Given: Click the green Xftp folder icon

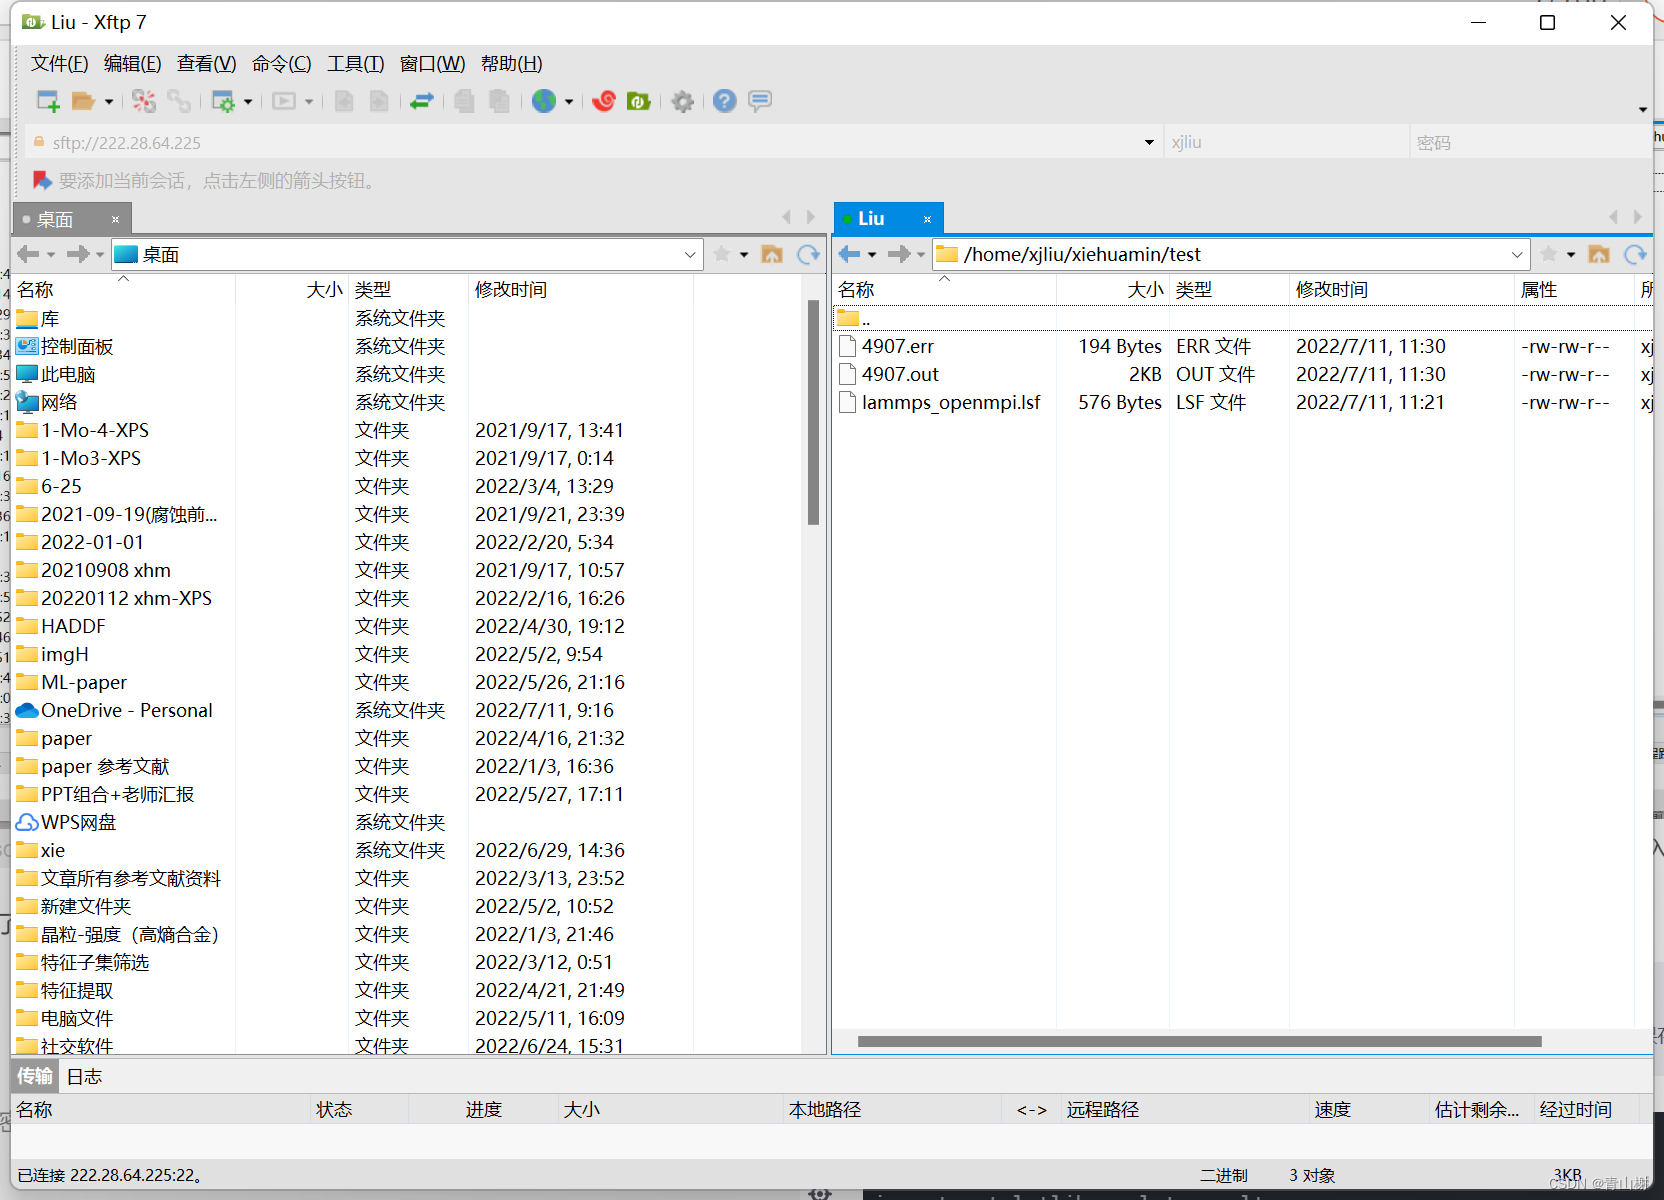Looking at the screenshot, I should point(638,101).
